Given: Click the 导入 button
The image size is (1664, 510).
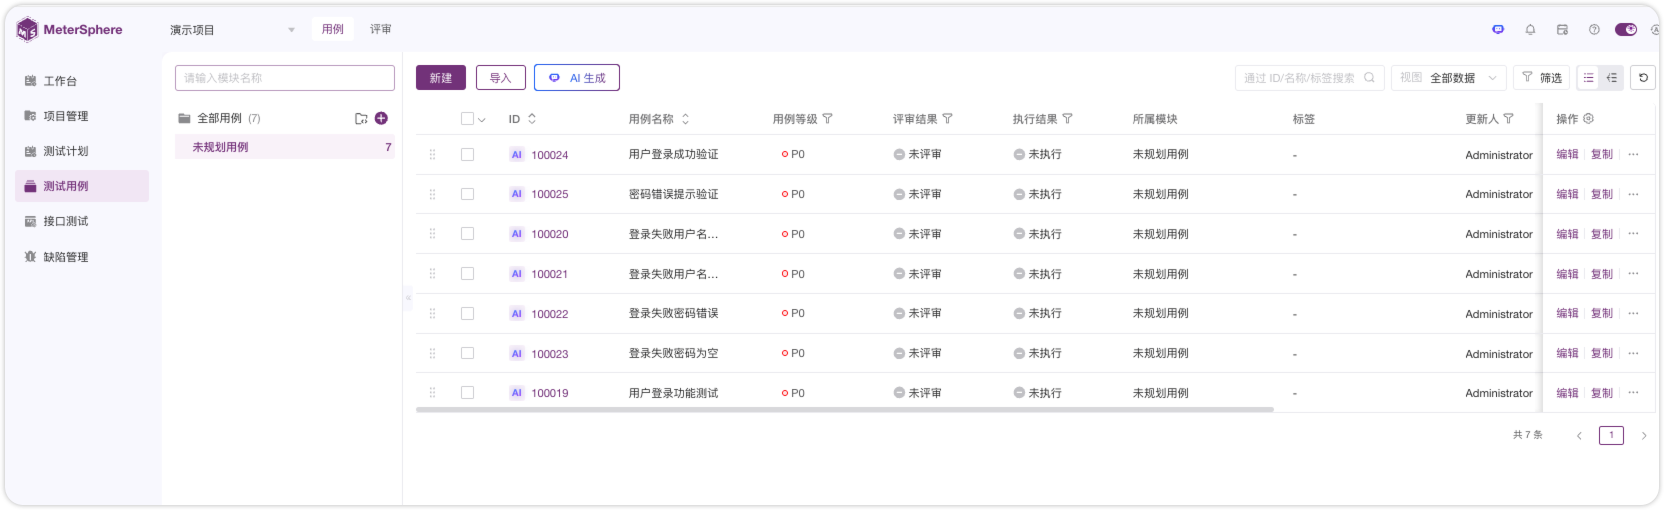Looking at the screenshot, I should coord(500,78).
